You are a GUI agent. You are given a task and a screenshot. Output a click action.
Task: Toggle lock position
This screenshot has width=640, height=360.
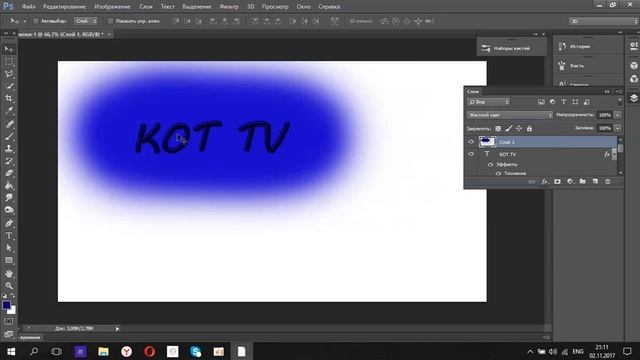tap(519, 129)
